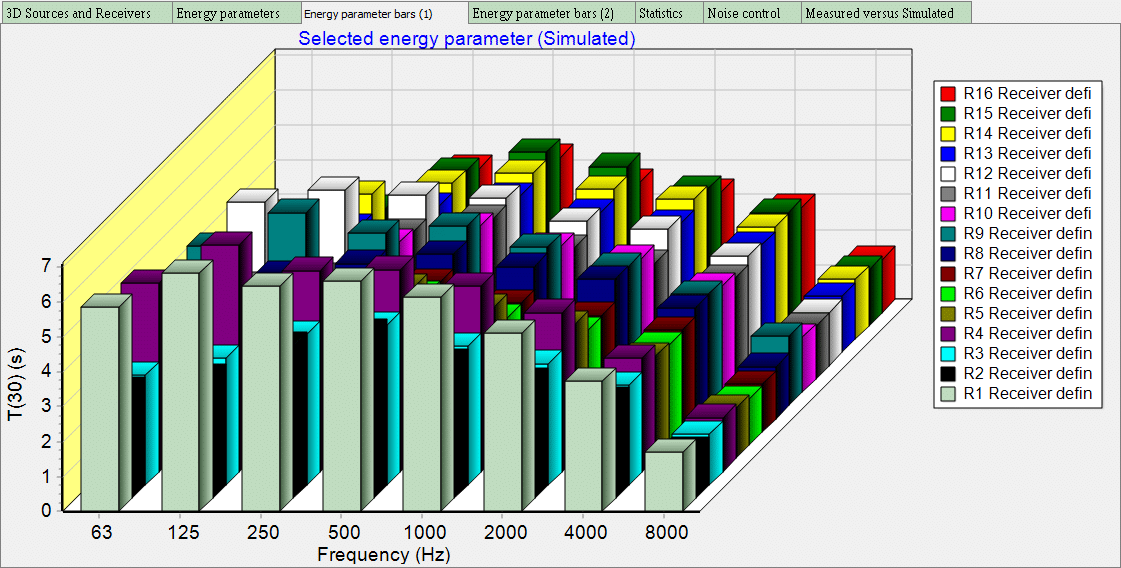Image resolution: width=1121 pixels, height=568 pixels.
Task: Select the R9 Receiver legend label
Action: coord(1027,233)
